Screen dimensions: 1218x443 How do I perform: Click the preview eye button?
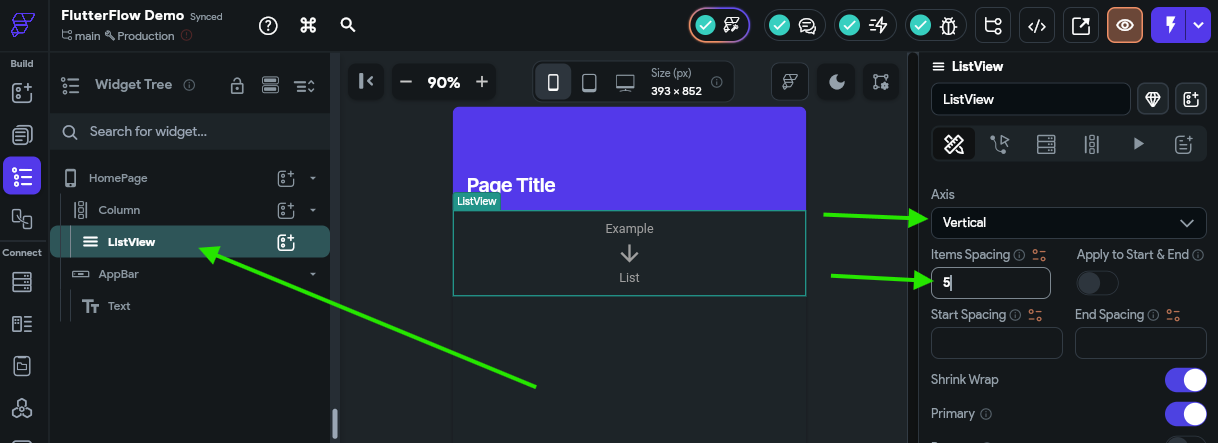pyautogui.click(x=1125, y=26)
